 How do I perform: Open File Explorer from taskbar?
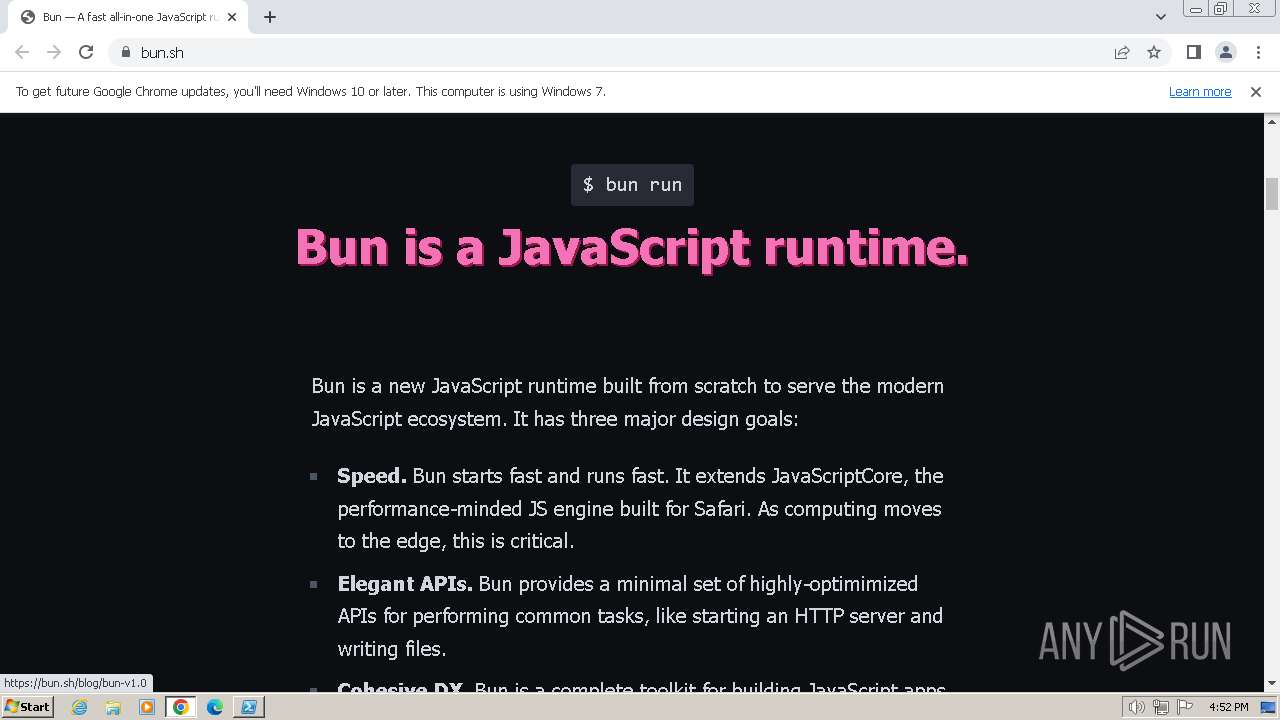[x=113, y=707]
